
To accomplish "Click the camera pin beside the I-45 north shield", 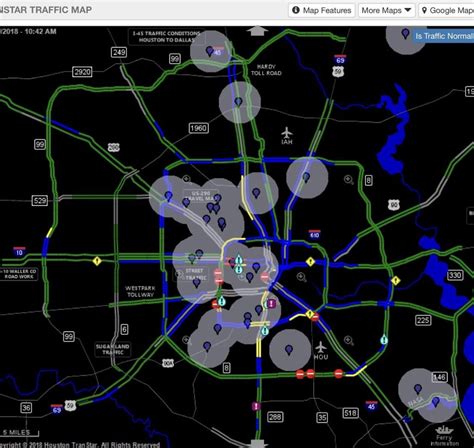I will click(209, 51).
